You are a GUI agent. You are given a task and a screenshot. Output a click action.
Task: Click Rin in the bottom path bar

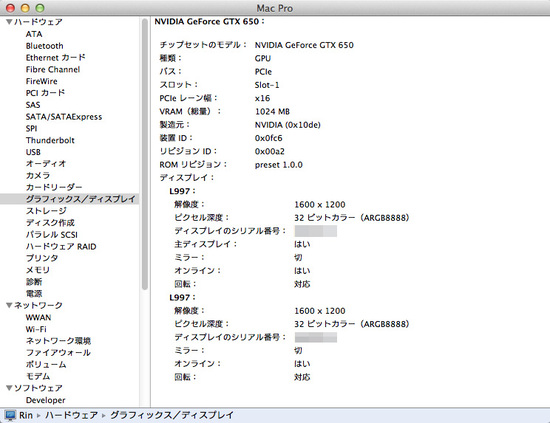(26, 415)
